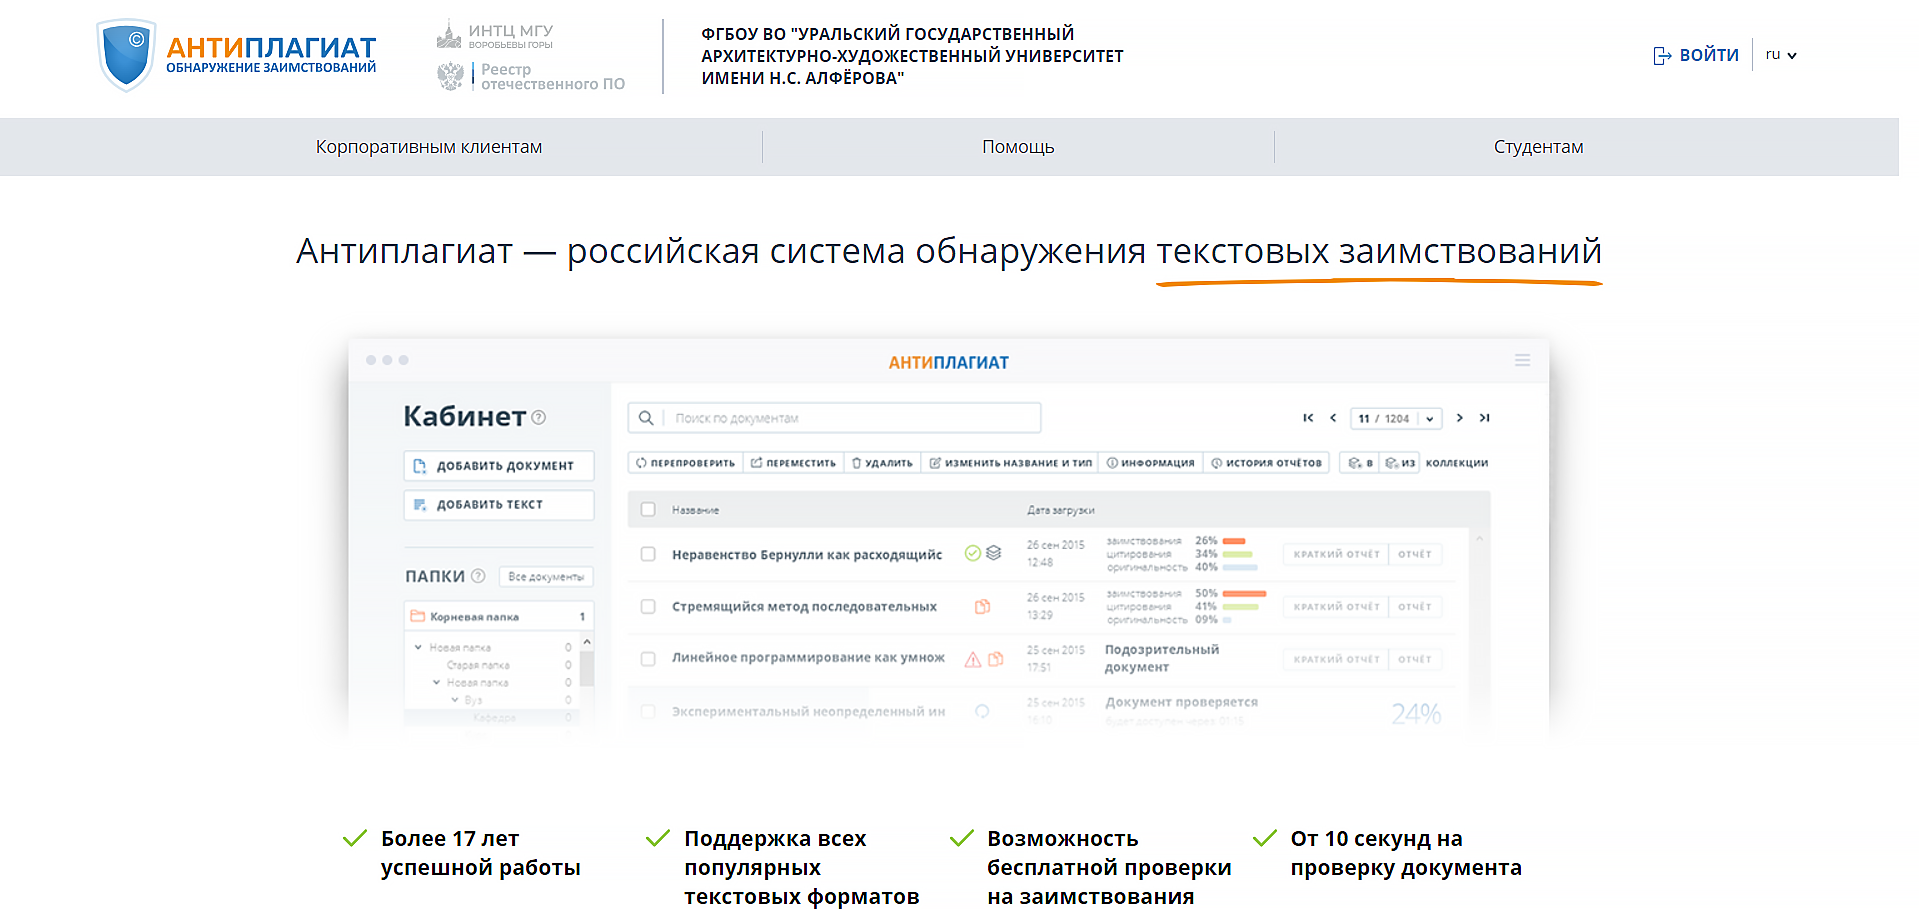Go to last page arrow icon
This screenshot has height=909, width=1919.
[1485, 418]
